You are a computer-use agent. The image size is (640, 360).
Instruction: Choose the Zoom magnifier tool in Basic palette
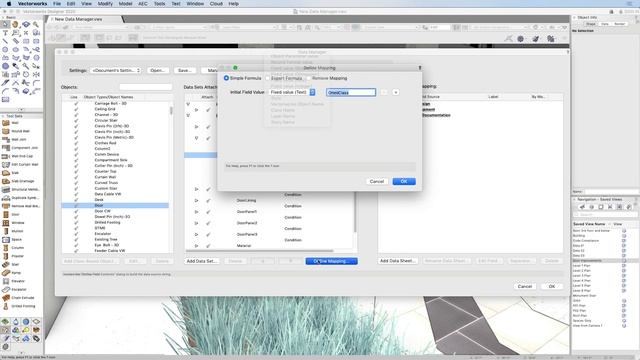click(x=36, y=24)
